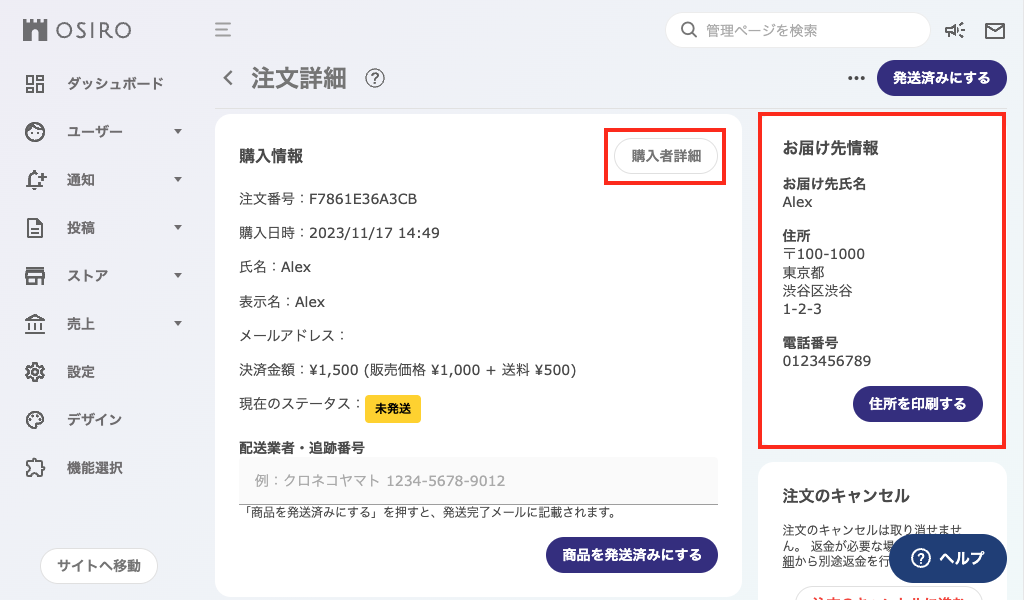Select ストア menu item
Viewport: 1024px width, 600px height.
(88, 276)
